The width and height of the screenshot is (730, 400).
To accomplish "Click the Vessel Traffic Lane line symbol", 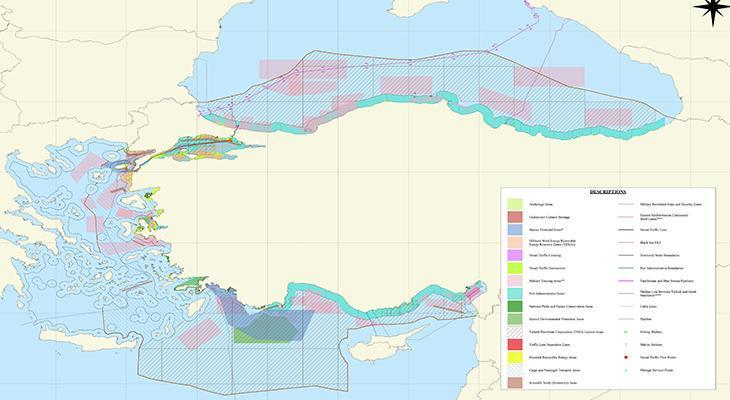I will (624, 229).
